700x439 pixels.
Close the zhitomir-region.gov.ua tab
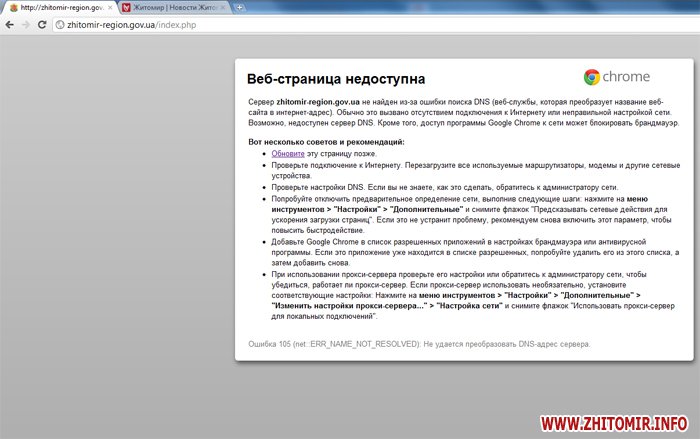coord(109,7)
